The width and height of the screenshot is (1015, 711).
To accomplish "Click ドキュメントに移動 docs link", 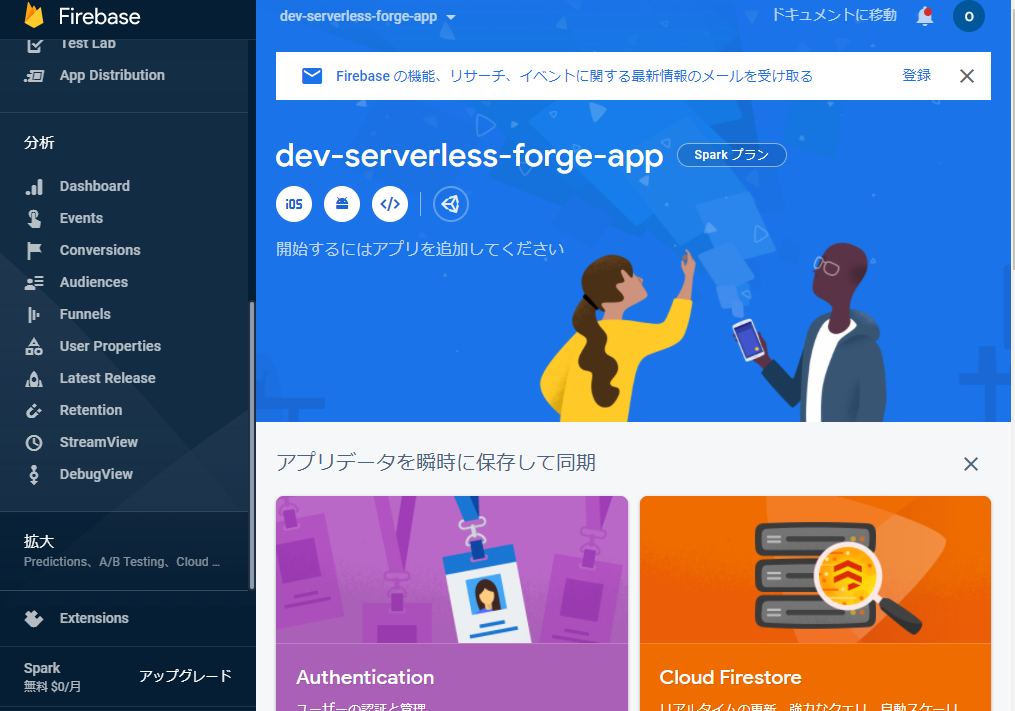I will 834,15.
